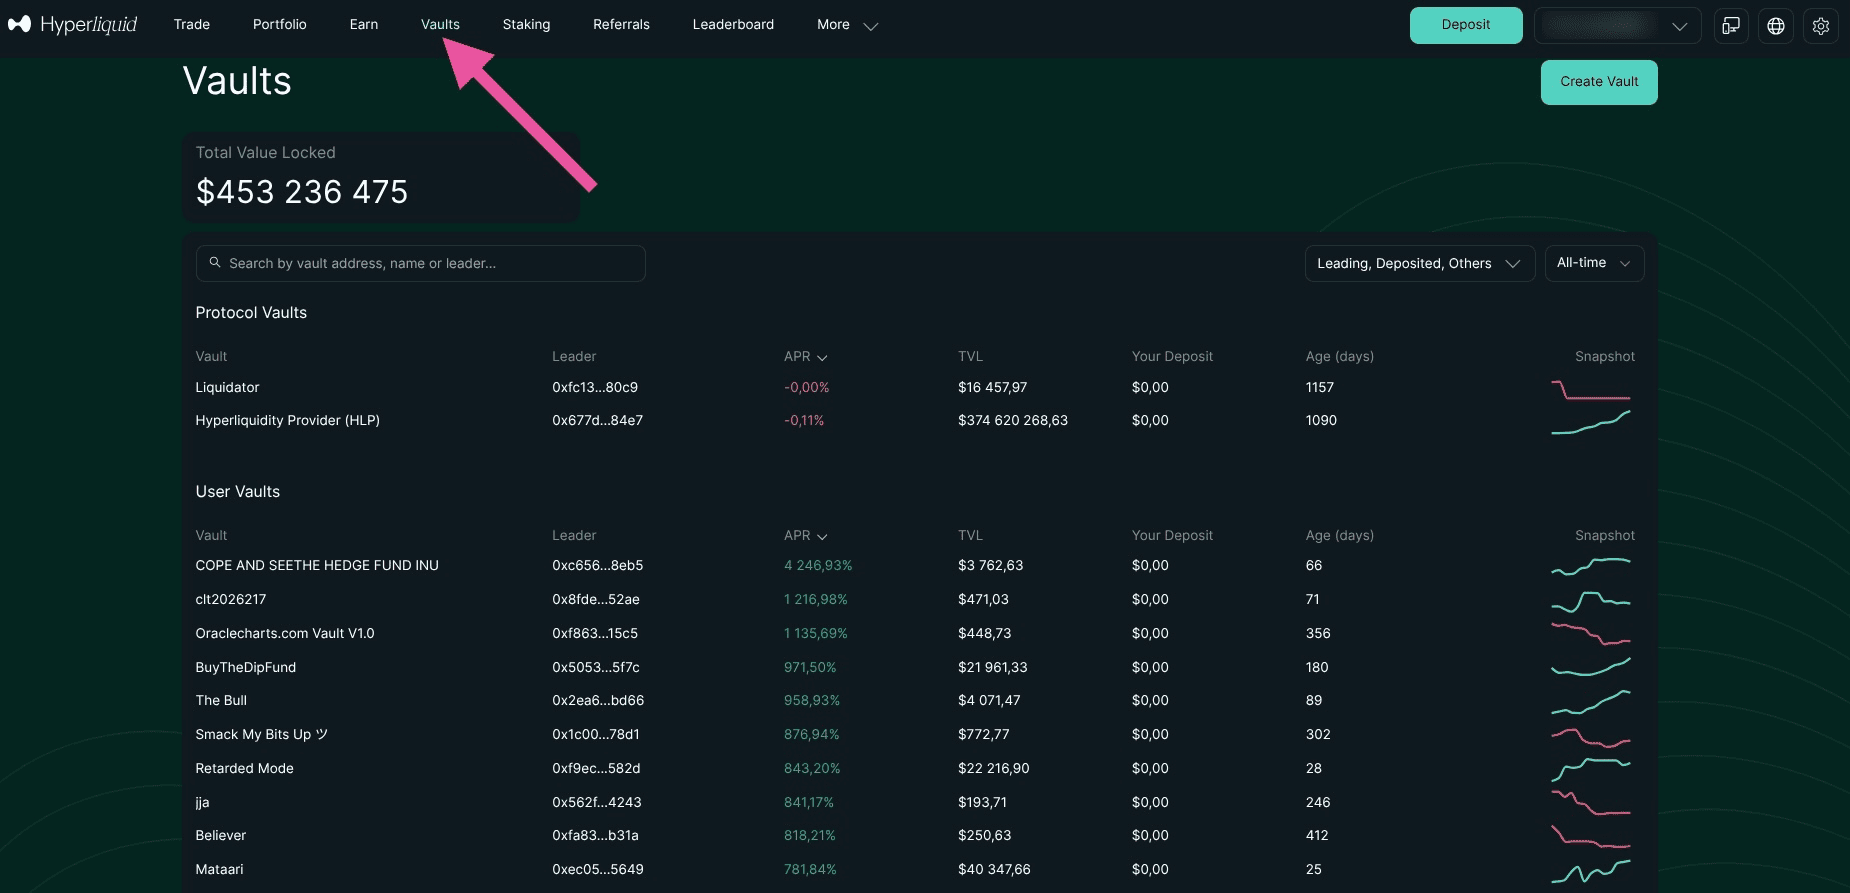Open the BuyTheDipFund vault row
This screenshot has height=893, width=1850.
(915, 667)
